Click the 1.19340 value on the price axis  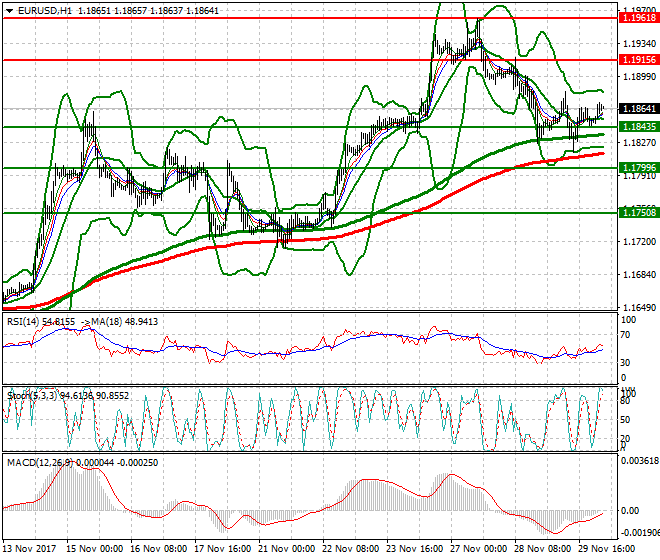pyautogui.click(x=639, y=44)
